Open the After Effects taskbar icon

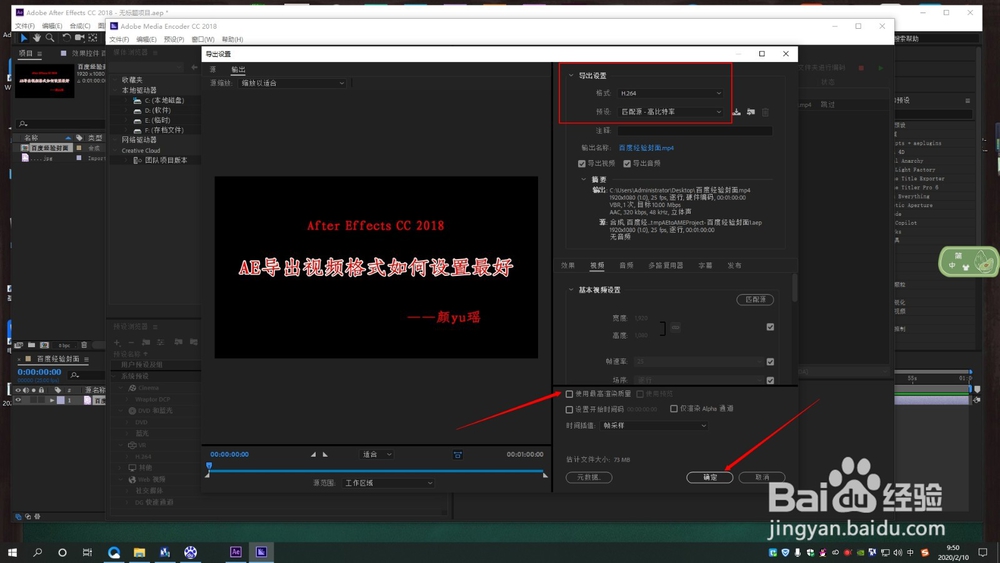pos(235,552)
